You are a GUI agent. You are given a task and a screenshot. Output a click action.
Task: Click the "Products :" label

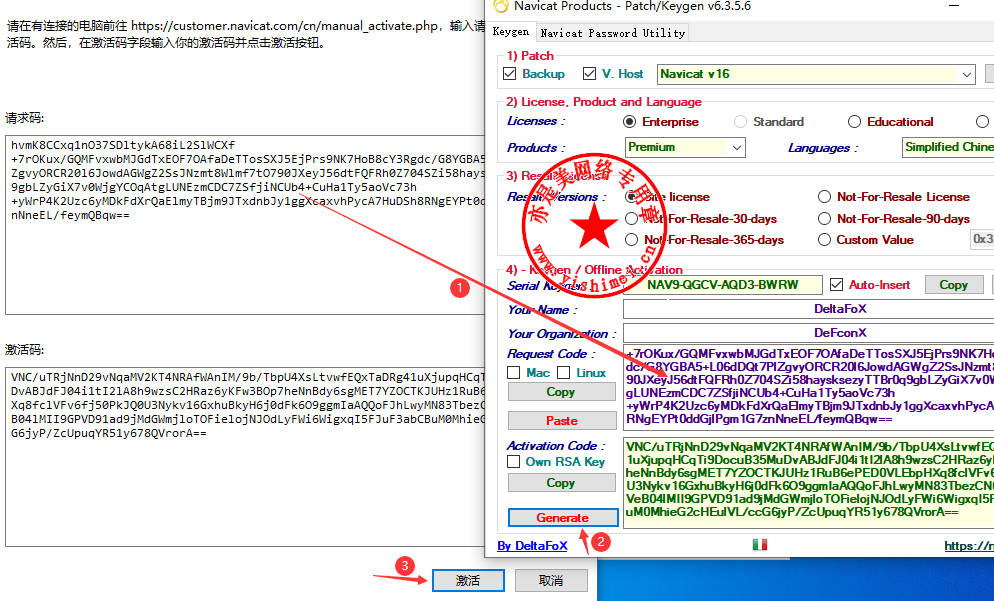536,148
